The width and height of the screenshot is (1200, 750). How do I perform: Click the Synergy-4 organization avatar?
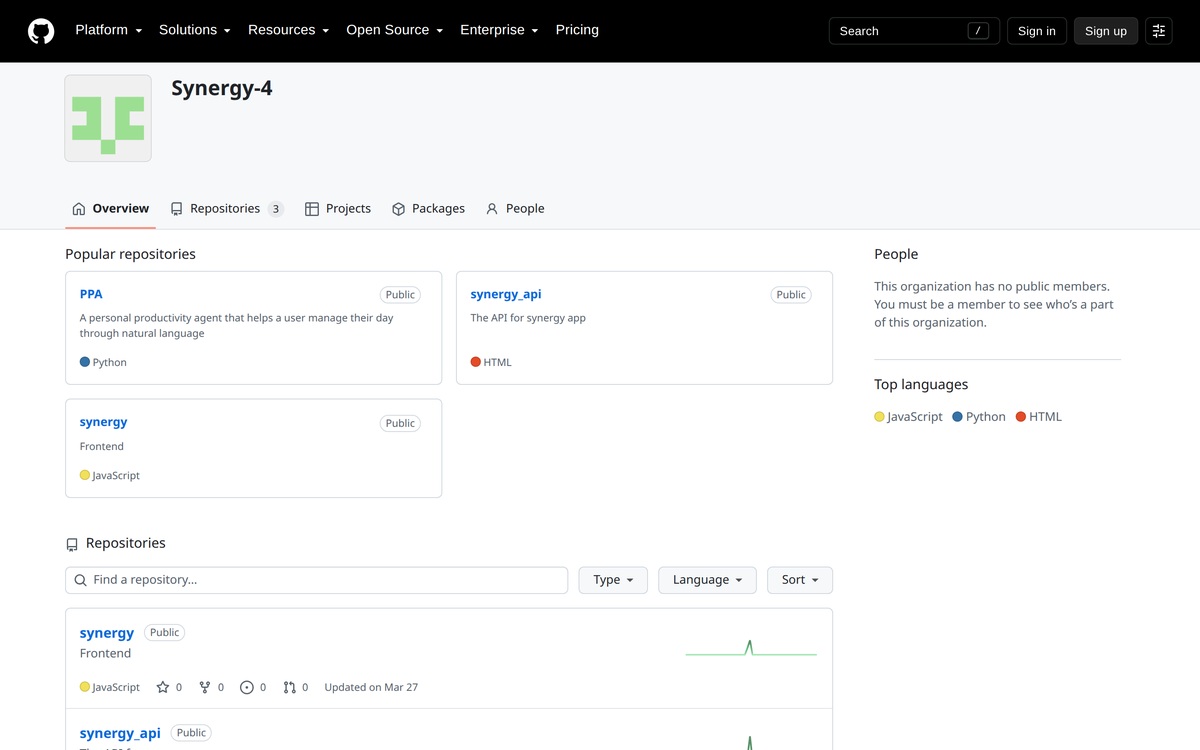108,118
